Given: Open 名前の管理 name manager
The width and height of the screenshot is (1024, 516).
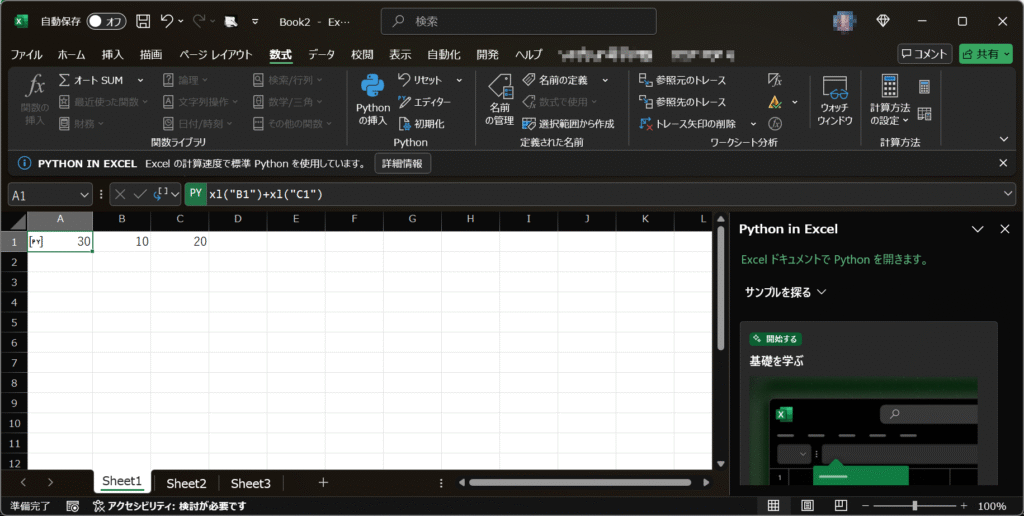Looking at the screenshot, I should click(x=500, y=99).
